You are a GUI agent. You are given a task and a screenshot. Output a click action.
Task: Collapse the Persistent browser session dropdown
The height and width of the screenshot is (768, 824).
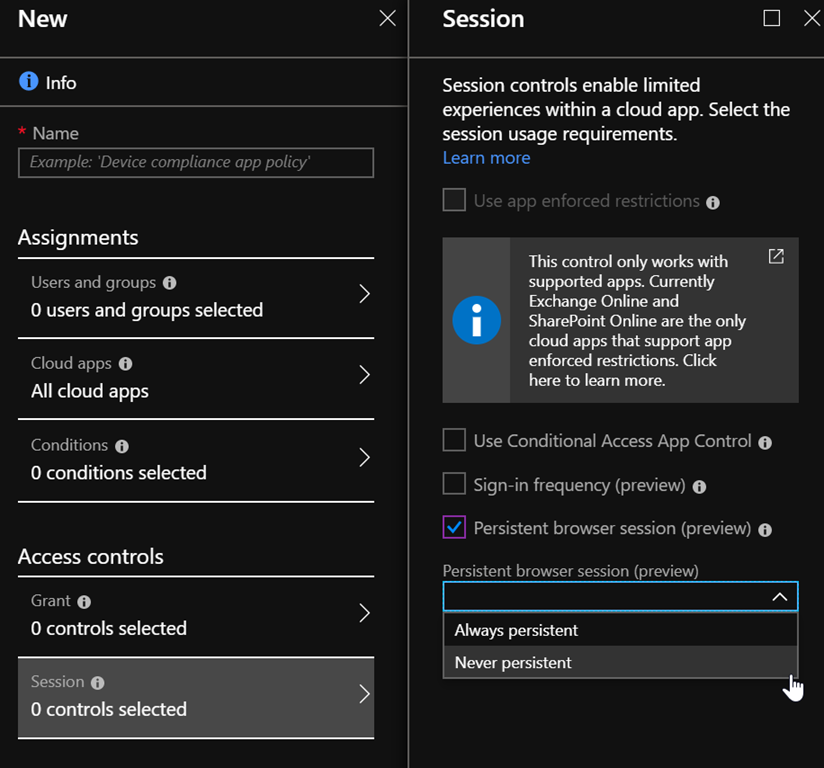click(x=780, y=597)
